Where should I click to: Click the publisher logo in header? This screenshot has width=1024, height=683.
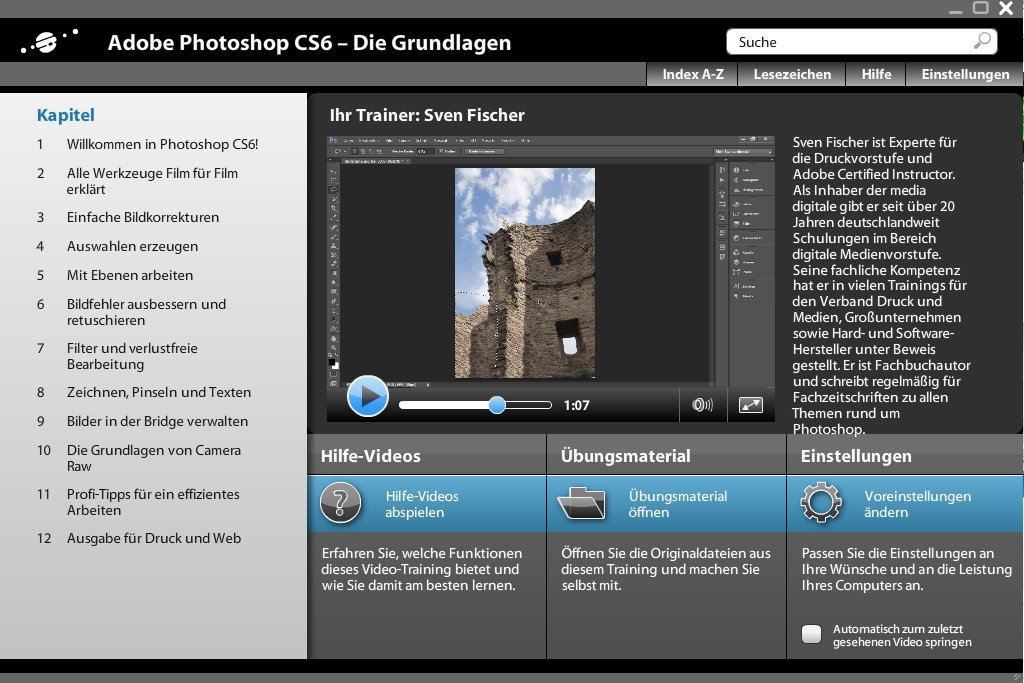[49, 42]
